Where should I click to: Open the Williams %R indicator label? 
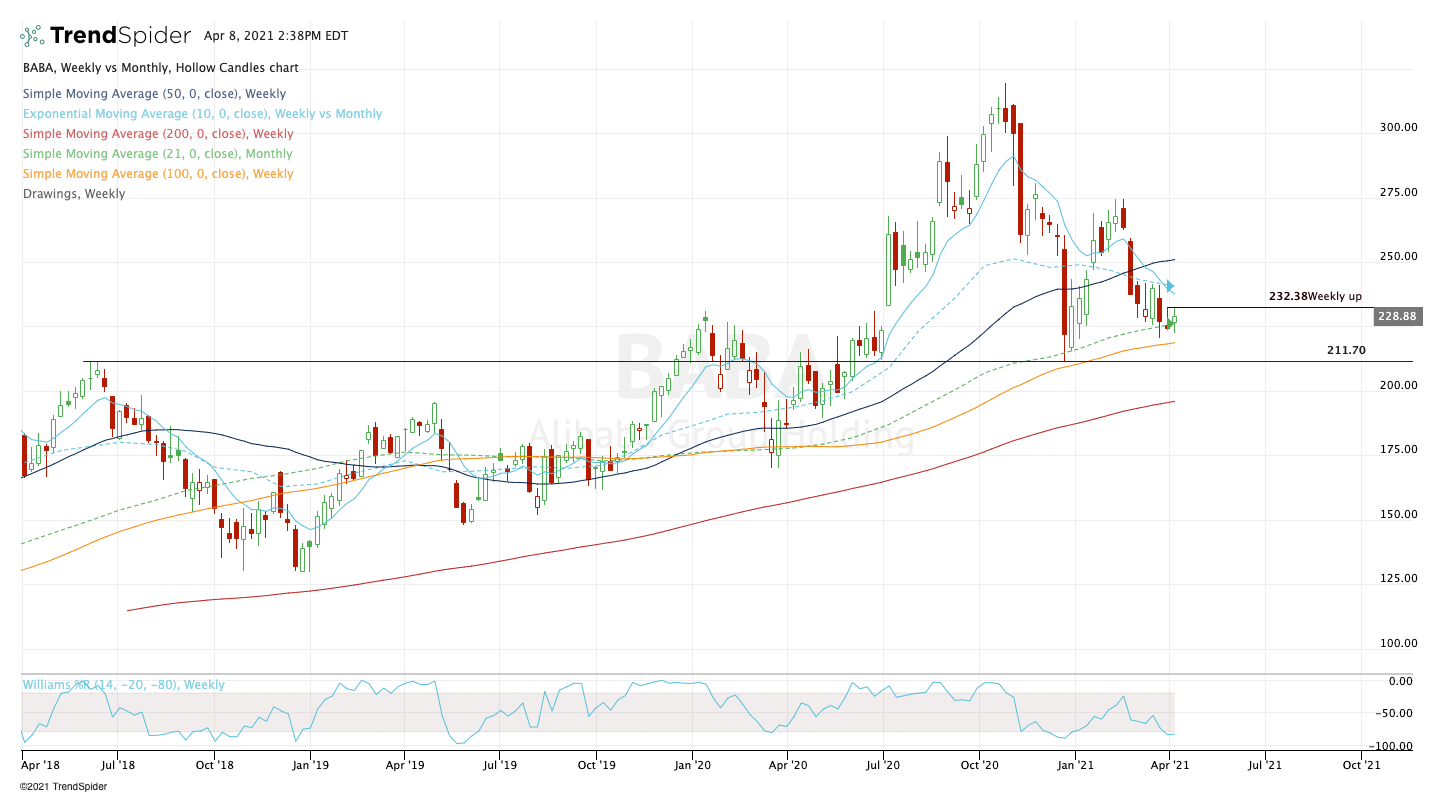124,685
